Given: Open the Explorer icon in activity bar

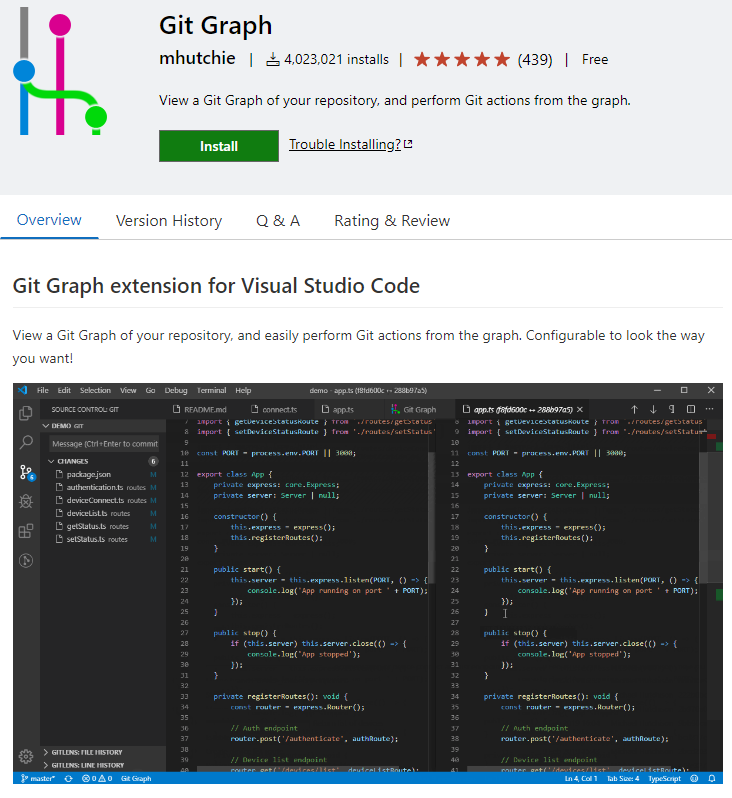Looking at the screenshot, I should (26, 413).
